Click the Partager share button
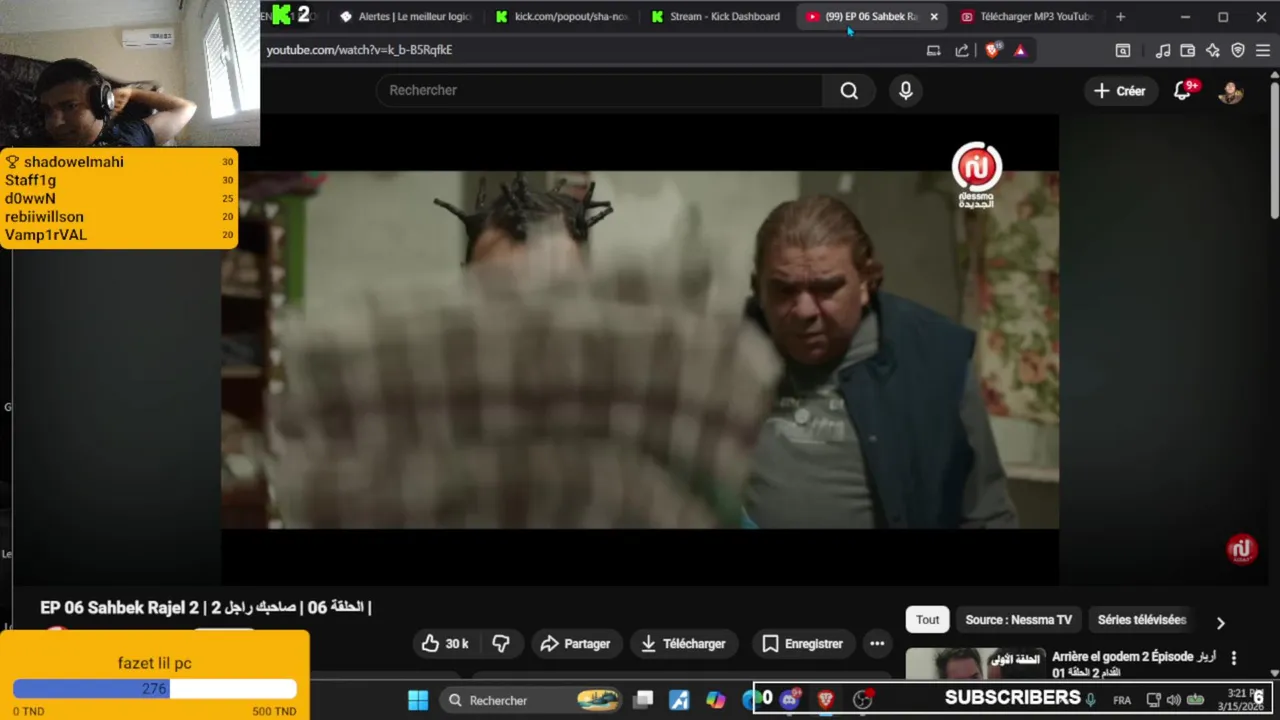The image size is (1280, 720). click(575, 644)
